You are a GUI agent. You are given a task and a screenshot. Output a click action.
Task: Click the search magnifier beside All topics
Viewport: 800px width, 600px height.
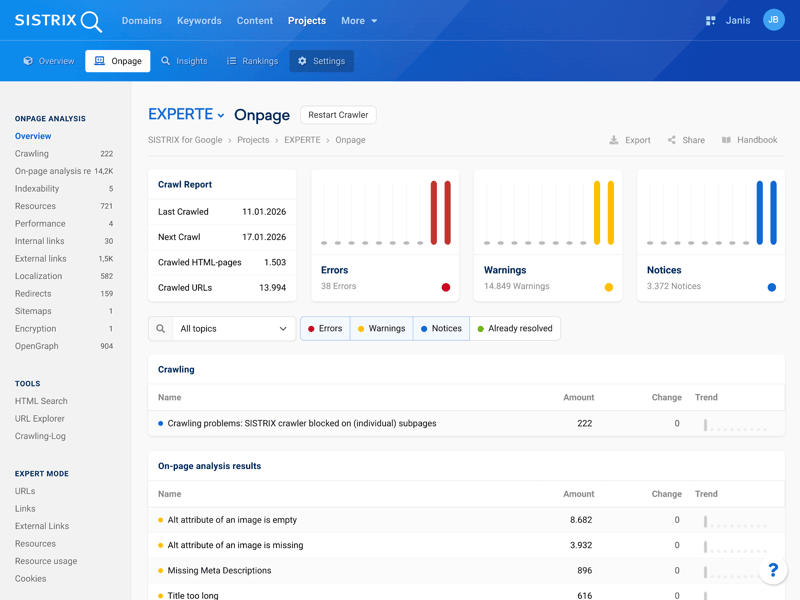pyautogui.click(x=160, y=328)
